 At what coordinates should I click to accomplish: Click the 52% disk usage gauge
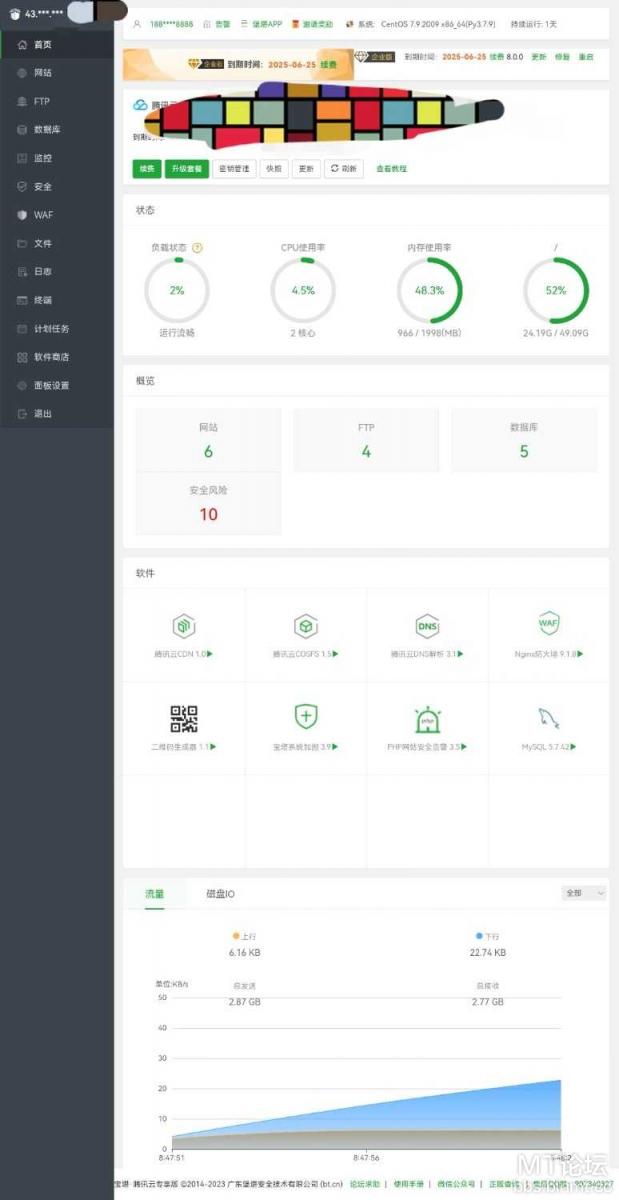pos(556,290)
